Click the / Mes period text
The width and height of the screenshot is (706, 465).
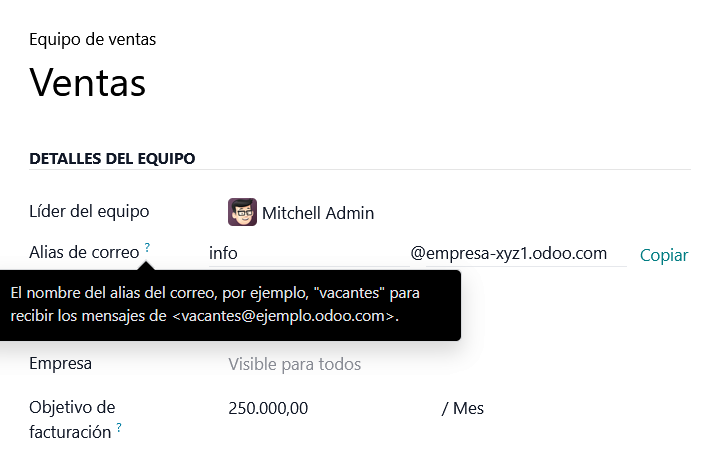click(462, 408)
